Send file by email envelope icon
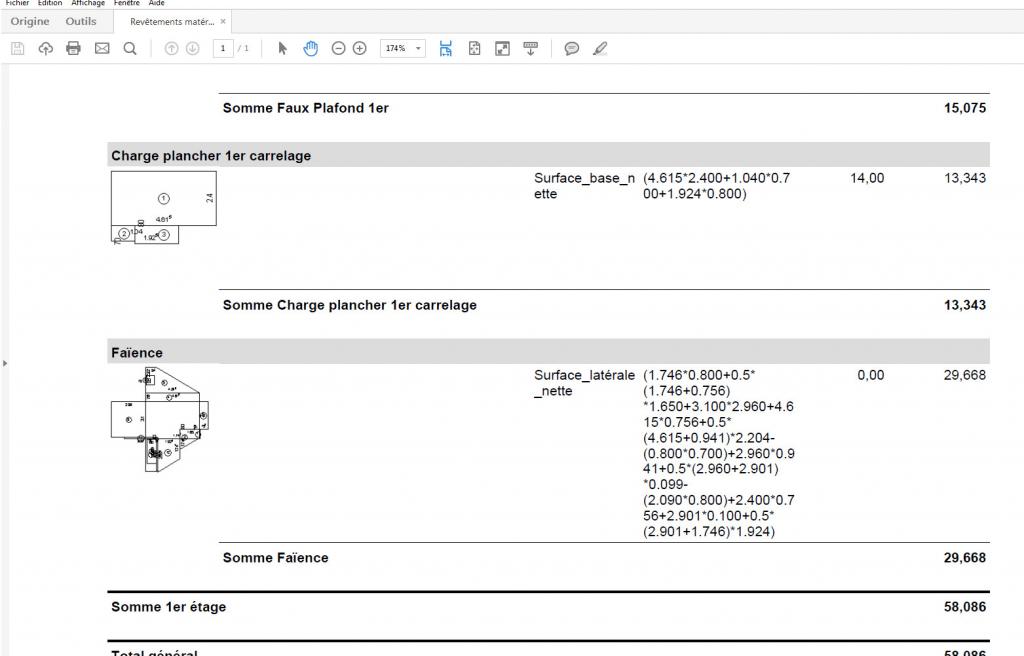 click(102, 48)
